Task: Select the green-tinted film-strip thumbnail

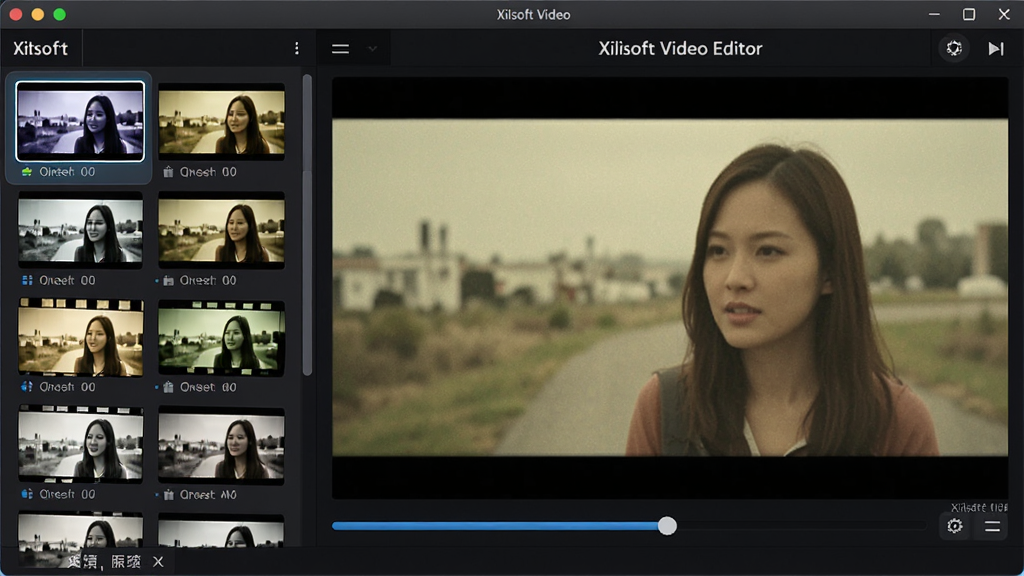Action: 221,338
